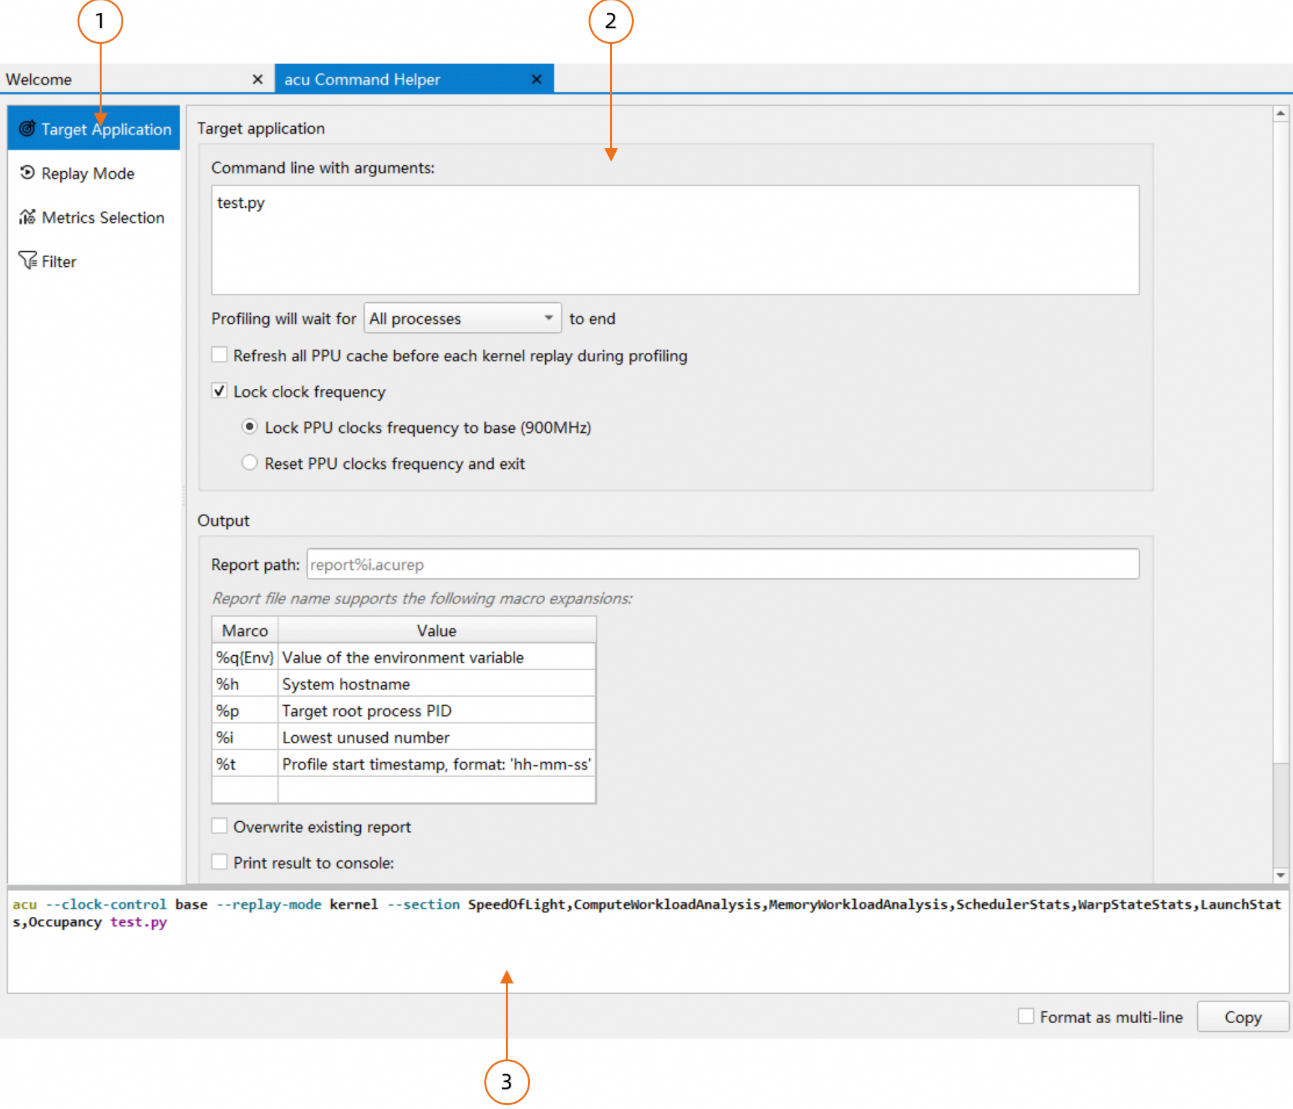Click the 'Lowest unused number' cell
Screen dimensions: 1293x1109
click(437, 737)
